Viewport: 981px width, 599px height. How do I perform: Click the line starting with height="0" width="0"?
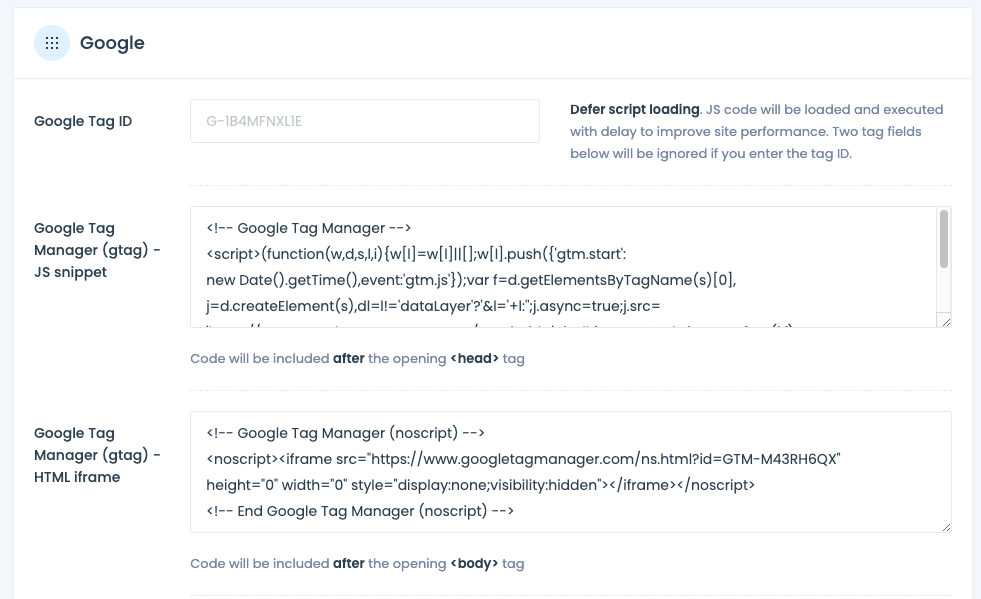coord(480,485)
